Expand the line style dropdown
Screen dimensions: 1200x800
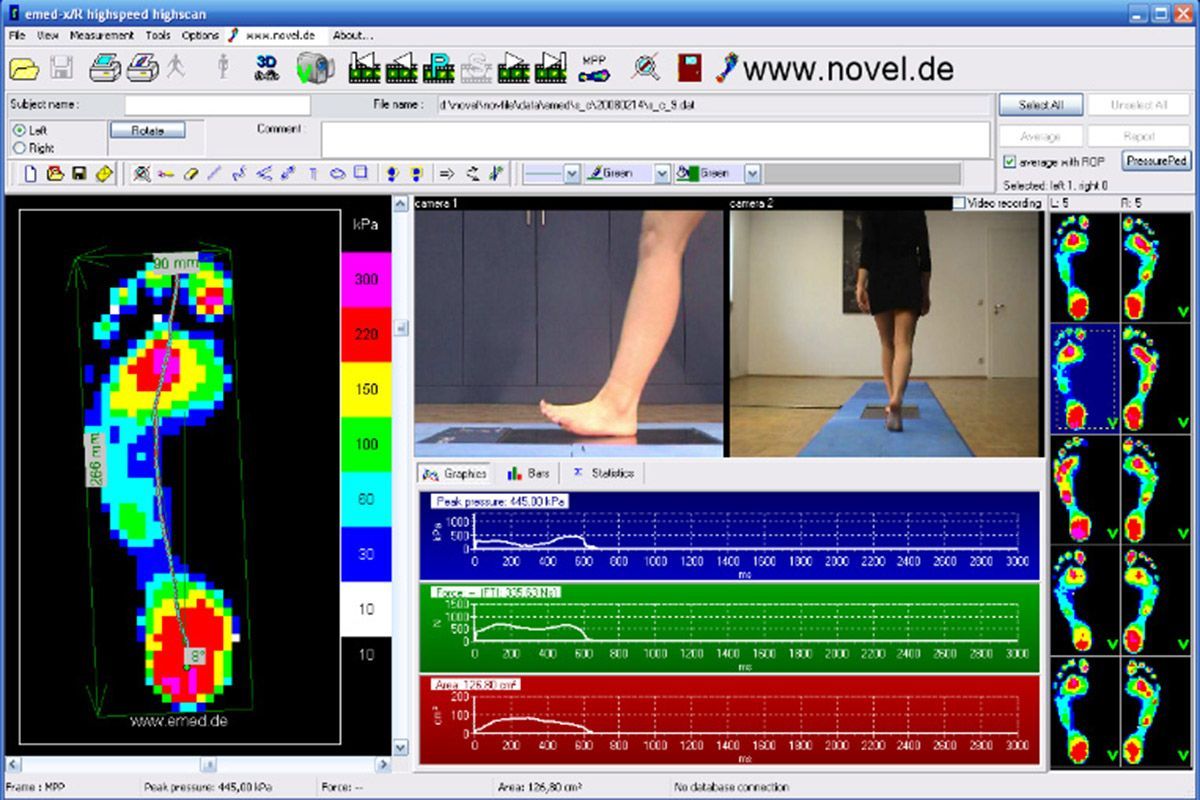coord(571,174)
